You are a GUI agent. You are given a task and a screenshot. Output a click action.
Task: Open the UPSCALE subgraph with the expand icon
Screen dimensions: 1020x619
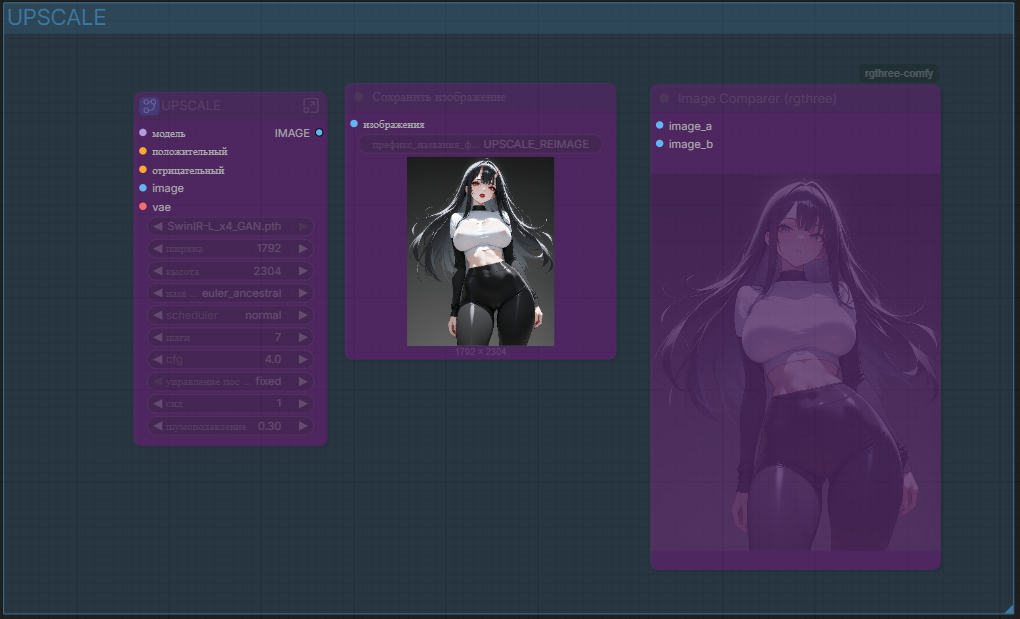[x=311, y=106]
